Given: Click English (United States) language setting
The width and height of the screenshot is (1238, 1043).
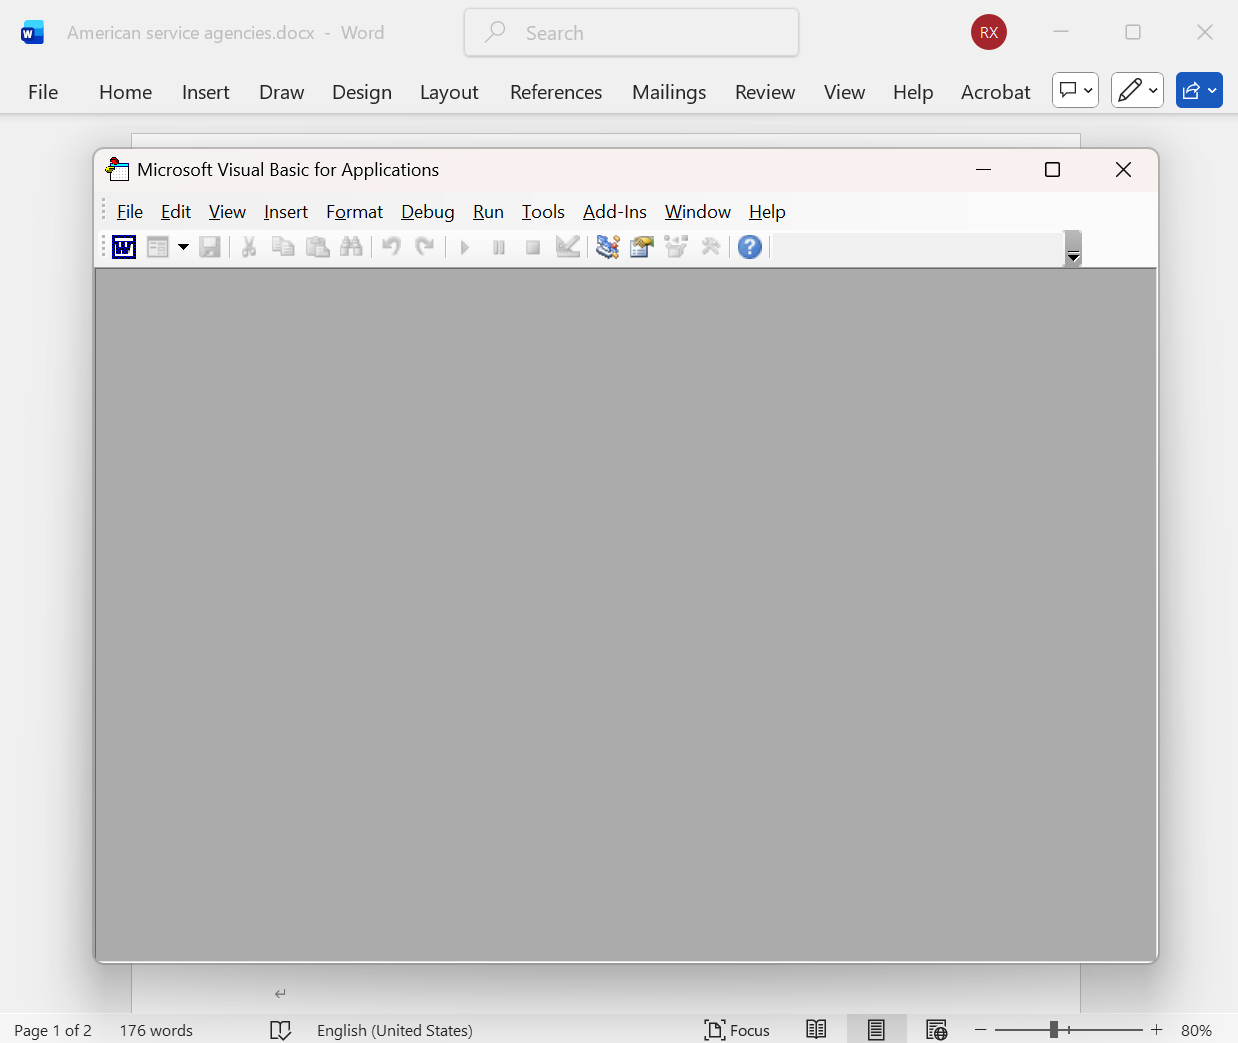Looking at the screenshot, I should (395, 1030).
